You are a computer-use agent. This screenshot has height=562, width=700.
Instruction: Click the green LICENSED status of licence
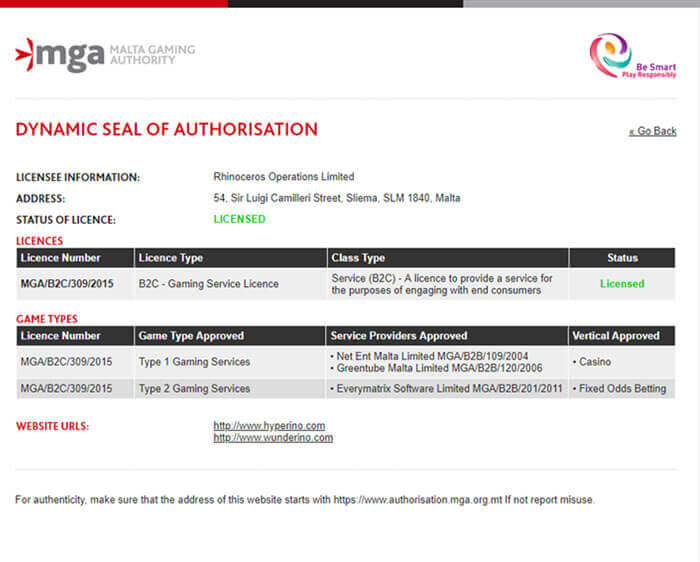tap(239, 219)
